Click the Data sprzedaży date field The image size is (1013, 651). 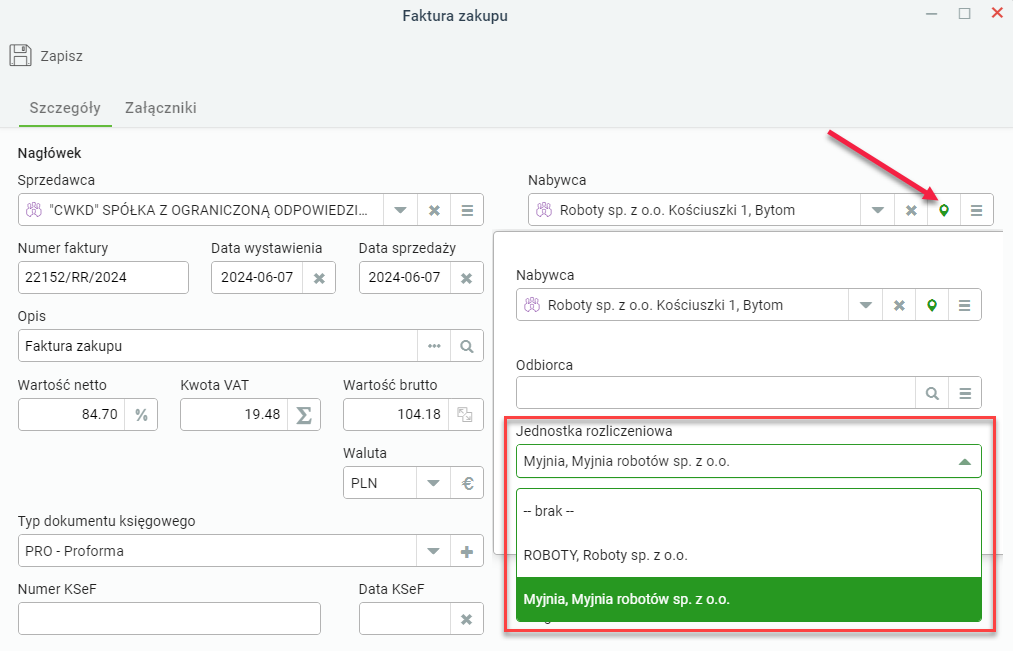point(404,278)
